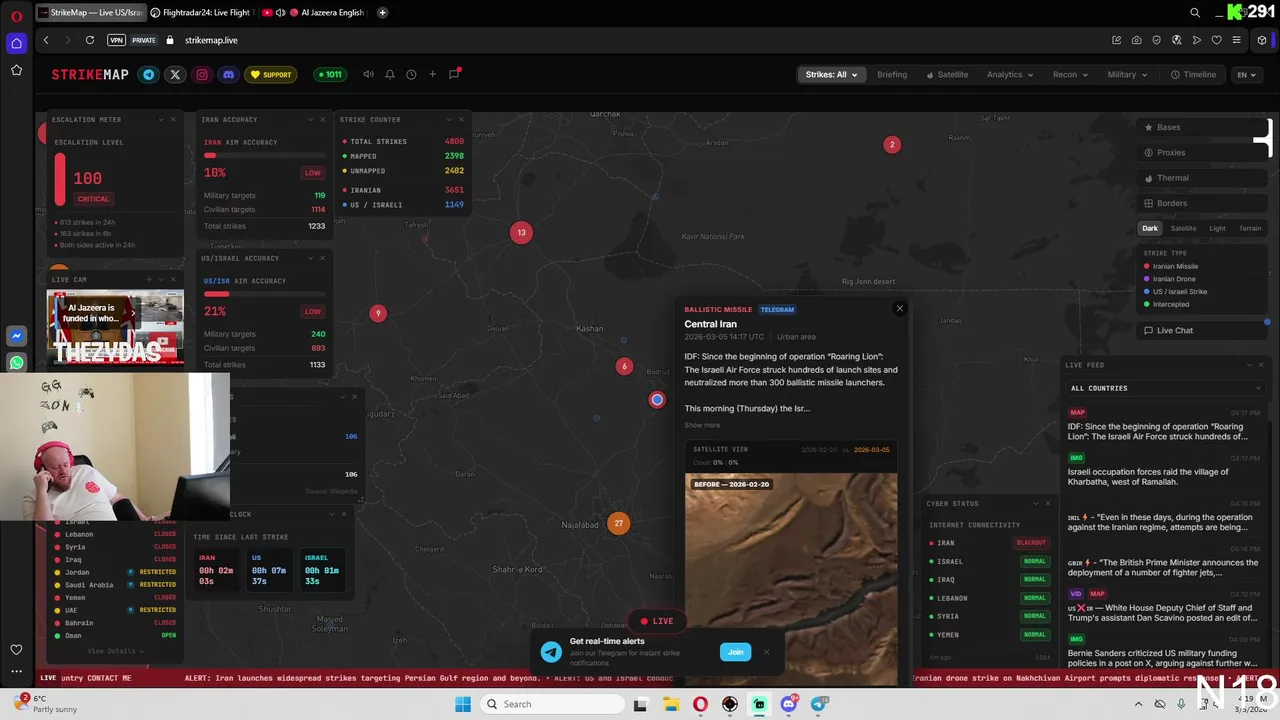The width and height of the screenshot is (1280, 720).
Task: Click Show more in Central Iran popup
Action: (x=702, y=425)
